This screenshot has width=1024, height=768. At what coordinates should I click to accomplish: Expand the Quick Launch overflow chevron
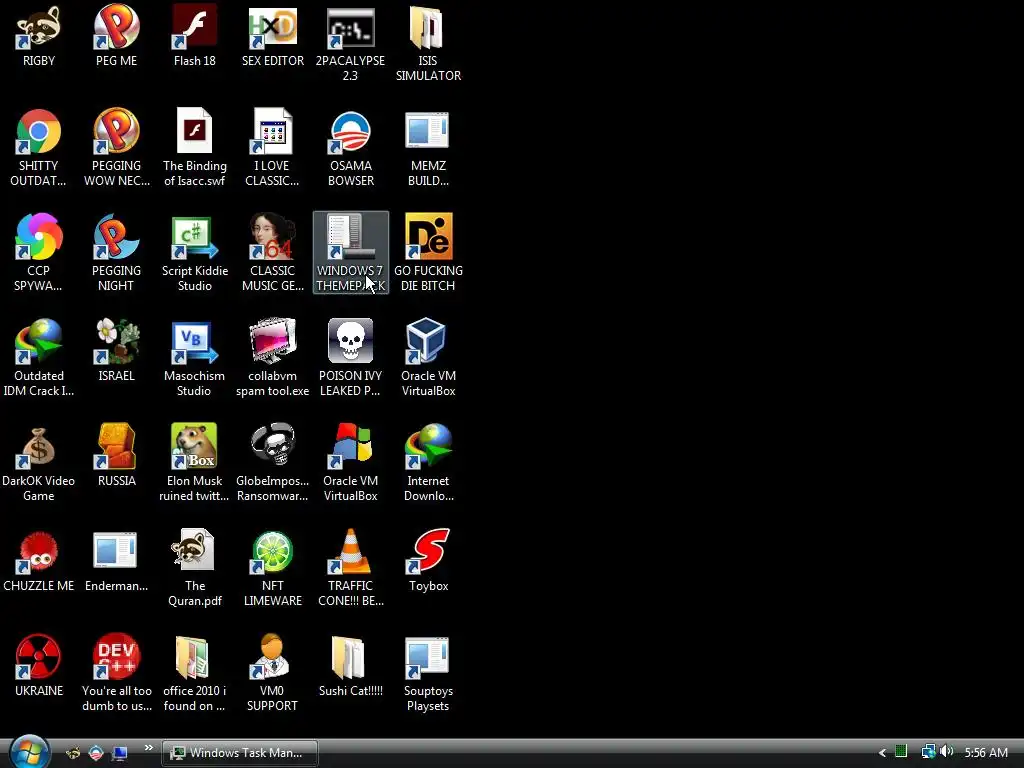click(x=148, y=748)
